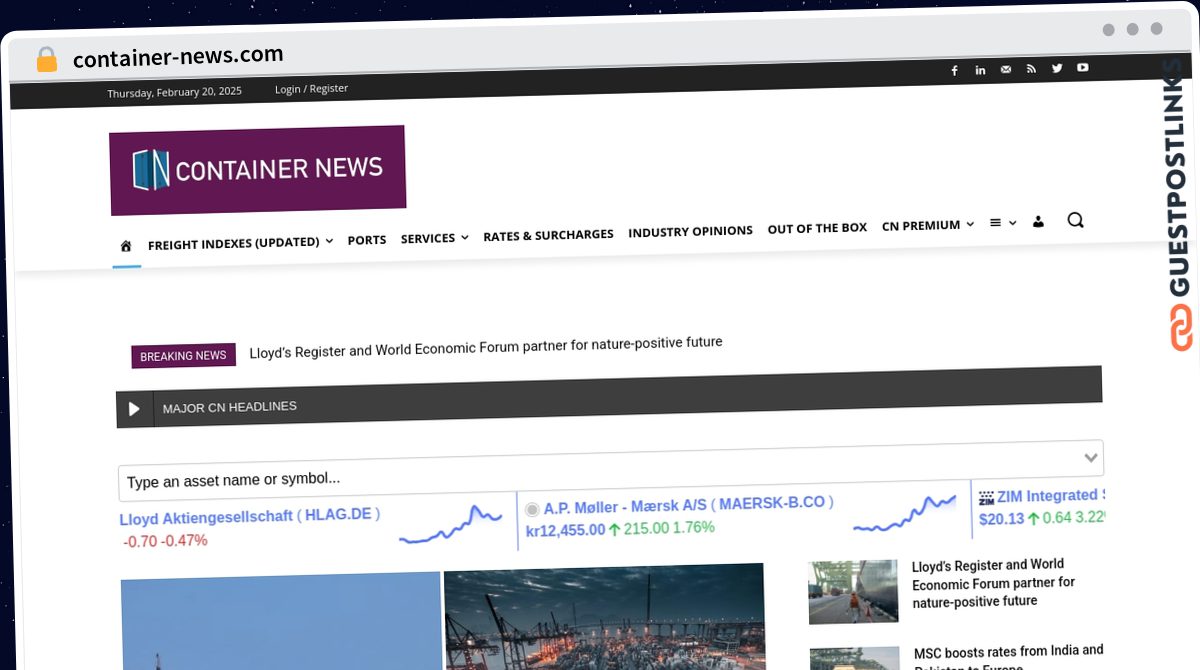Open the A.P. Møller - Mærsk ticker
The height and width of the screenshot is (670, 1200).
(x=688, y=505)
